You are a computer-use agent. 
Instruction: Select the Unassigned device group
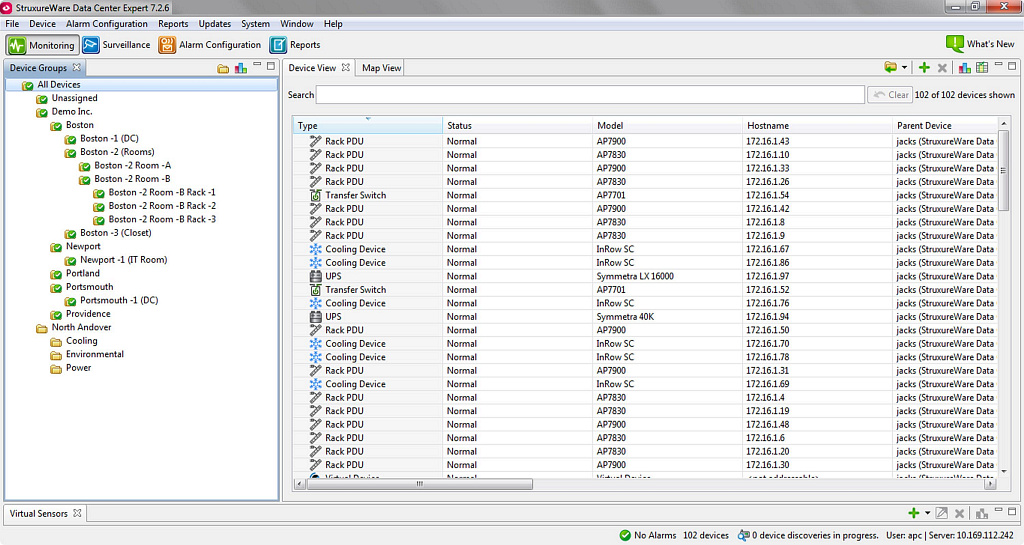(74, 98)
